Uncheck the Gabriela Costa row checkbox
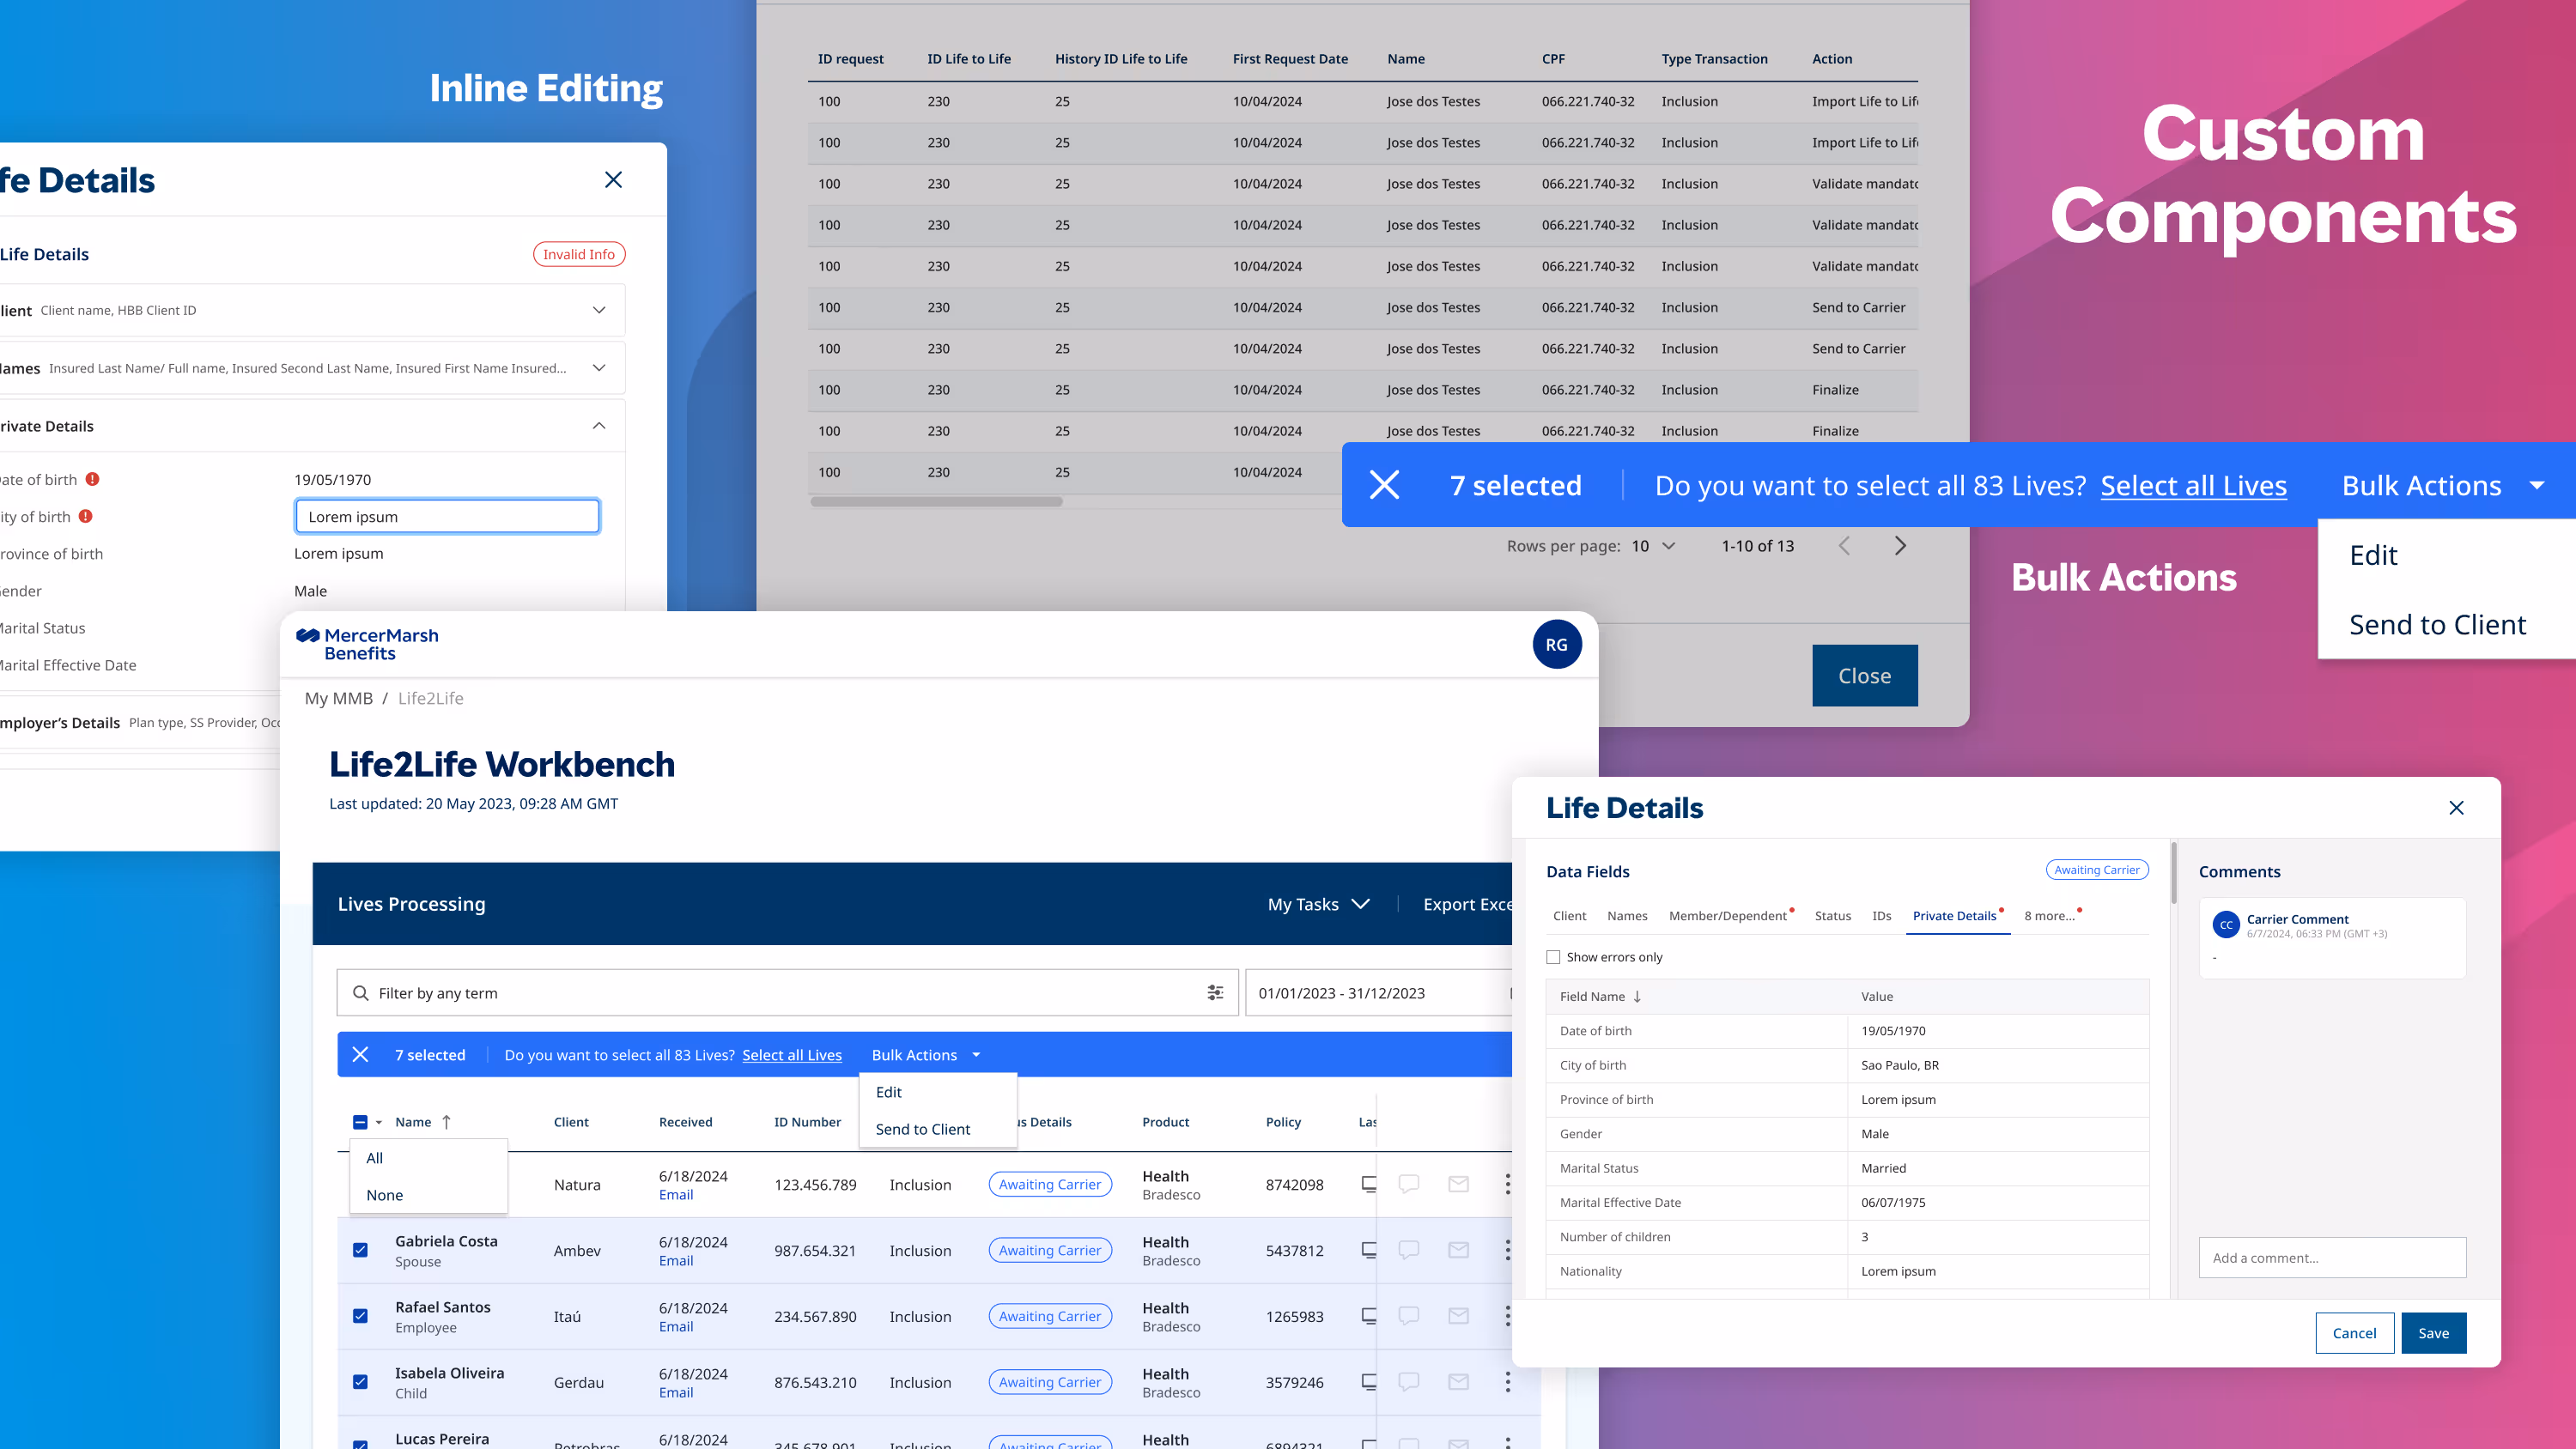This screenshot has height=1449, width=2576. pos(361,1250)
